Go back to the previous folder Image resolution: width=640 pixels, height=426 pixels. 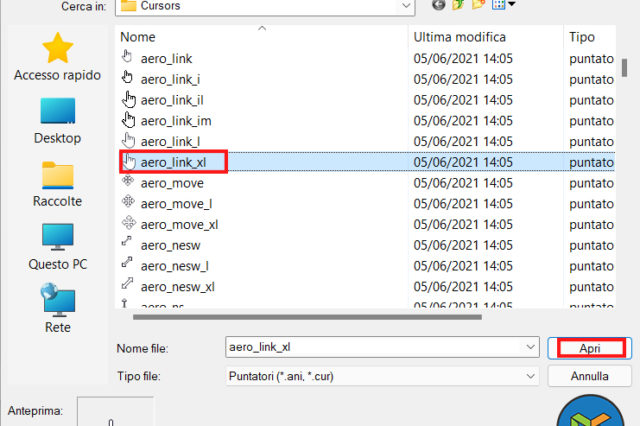coord(438,5)
